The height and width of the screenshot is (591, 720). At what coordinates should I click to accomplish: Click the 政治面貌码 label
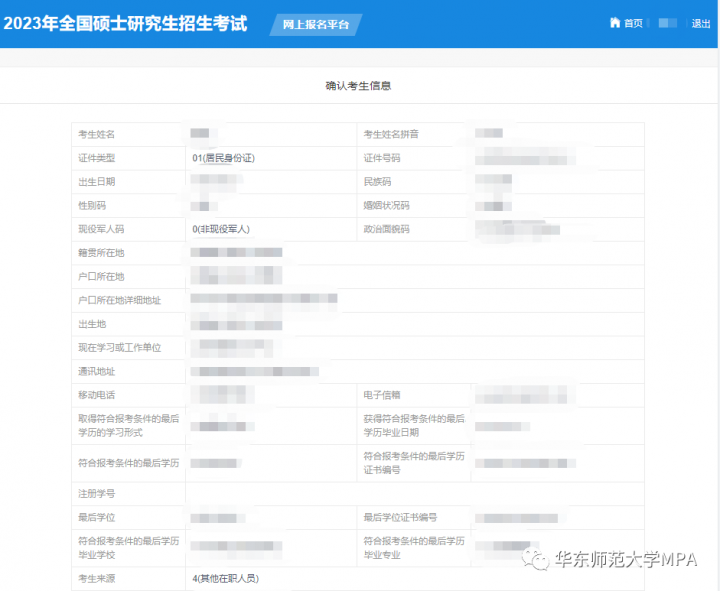386,229
